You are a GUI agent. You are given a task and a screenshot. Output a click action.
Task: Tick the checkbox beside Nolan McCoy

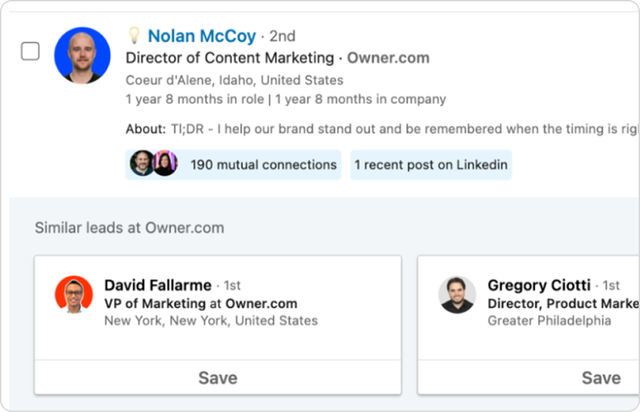coord(30,51)
